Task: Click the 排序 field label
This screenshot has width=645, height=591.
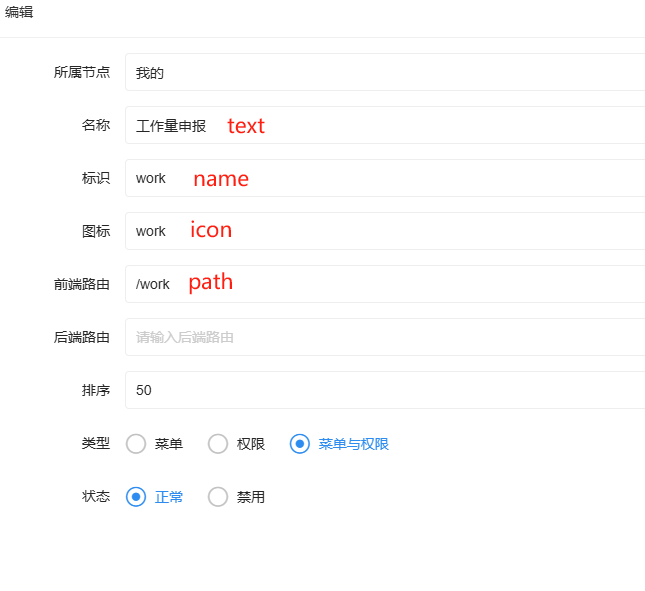Action: point(96,390)
